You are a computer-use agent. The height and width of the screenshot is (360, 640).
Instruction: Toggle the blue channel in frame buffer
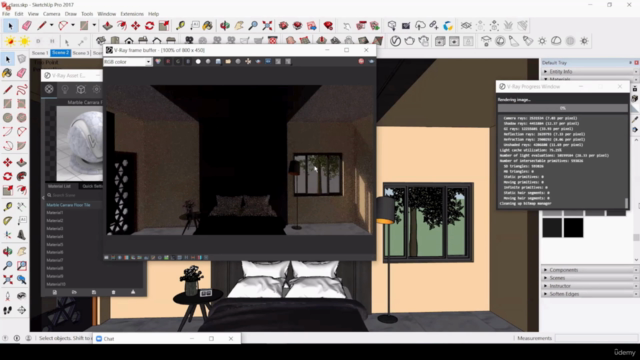tap(188, 62)
